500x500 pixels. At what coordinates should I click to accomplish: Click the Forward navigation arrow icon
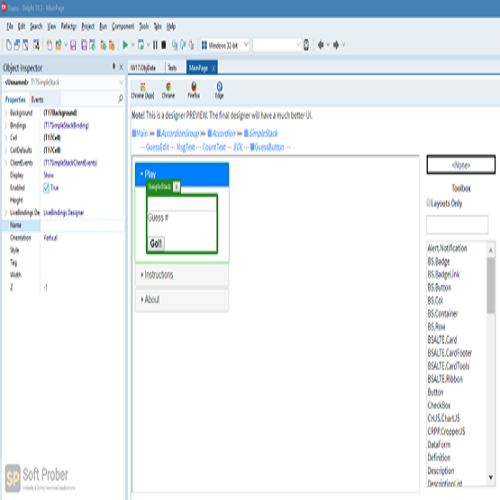coord(336,45)
